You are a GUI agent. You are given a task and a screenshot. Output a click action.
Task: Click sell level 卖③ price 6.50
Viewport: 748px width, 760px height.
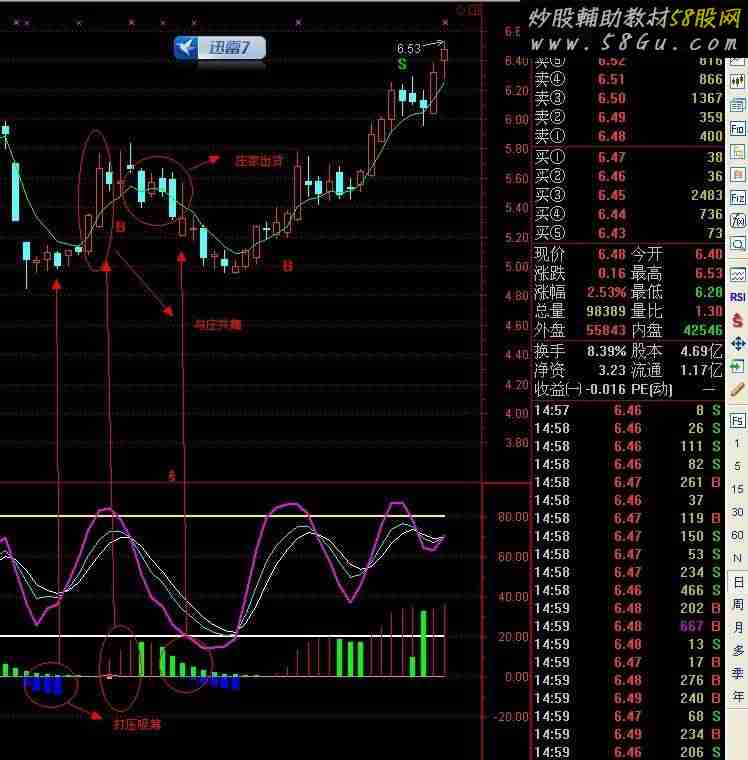[x=611, y=98]
